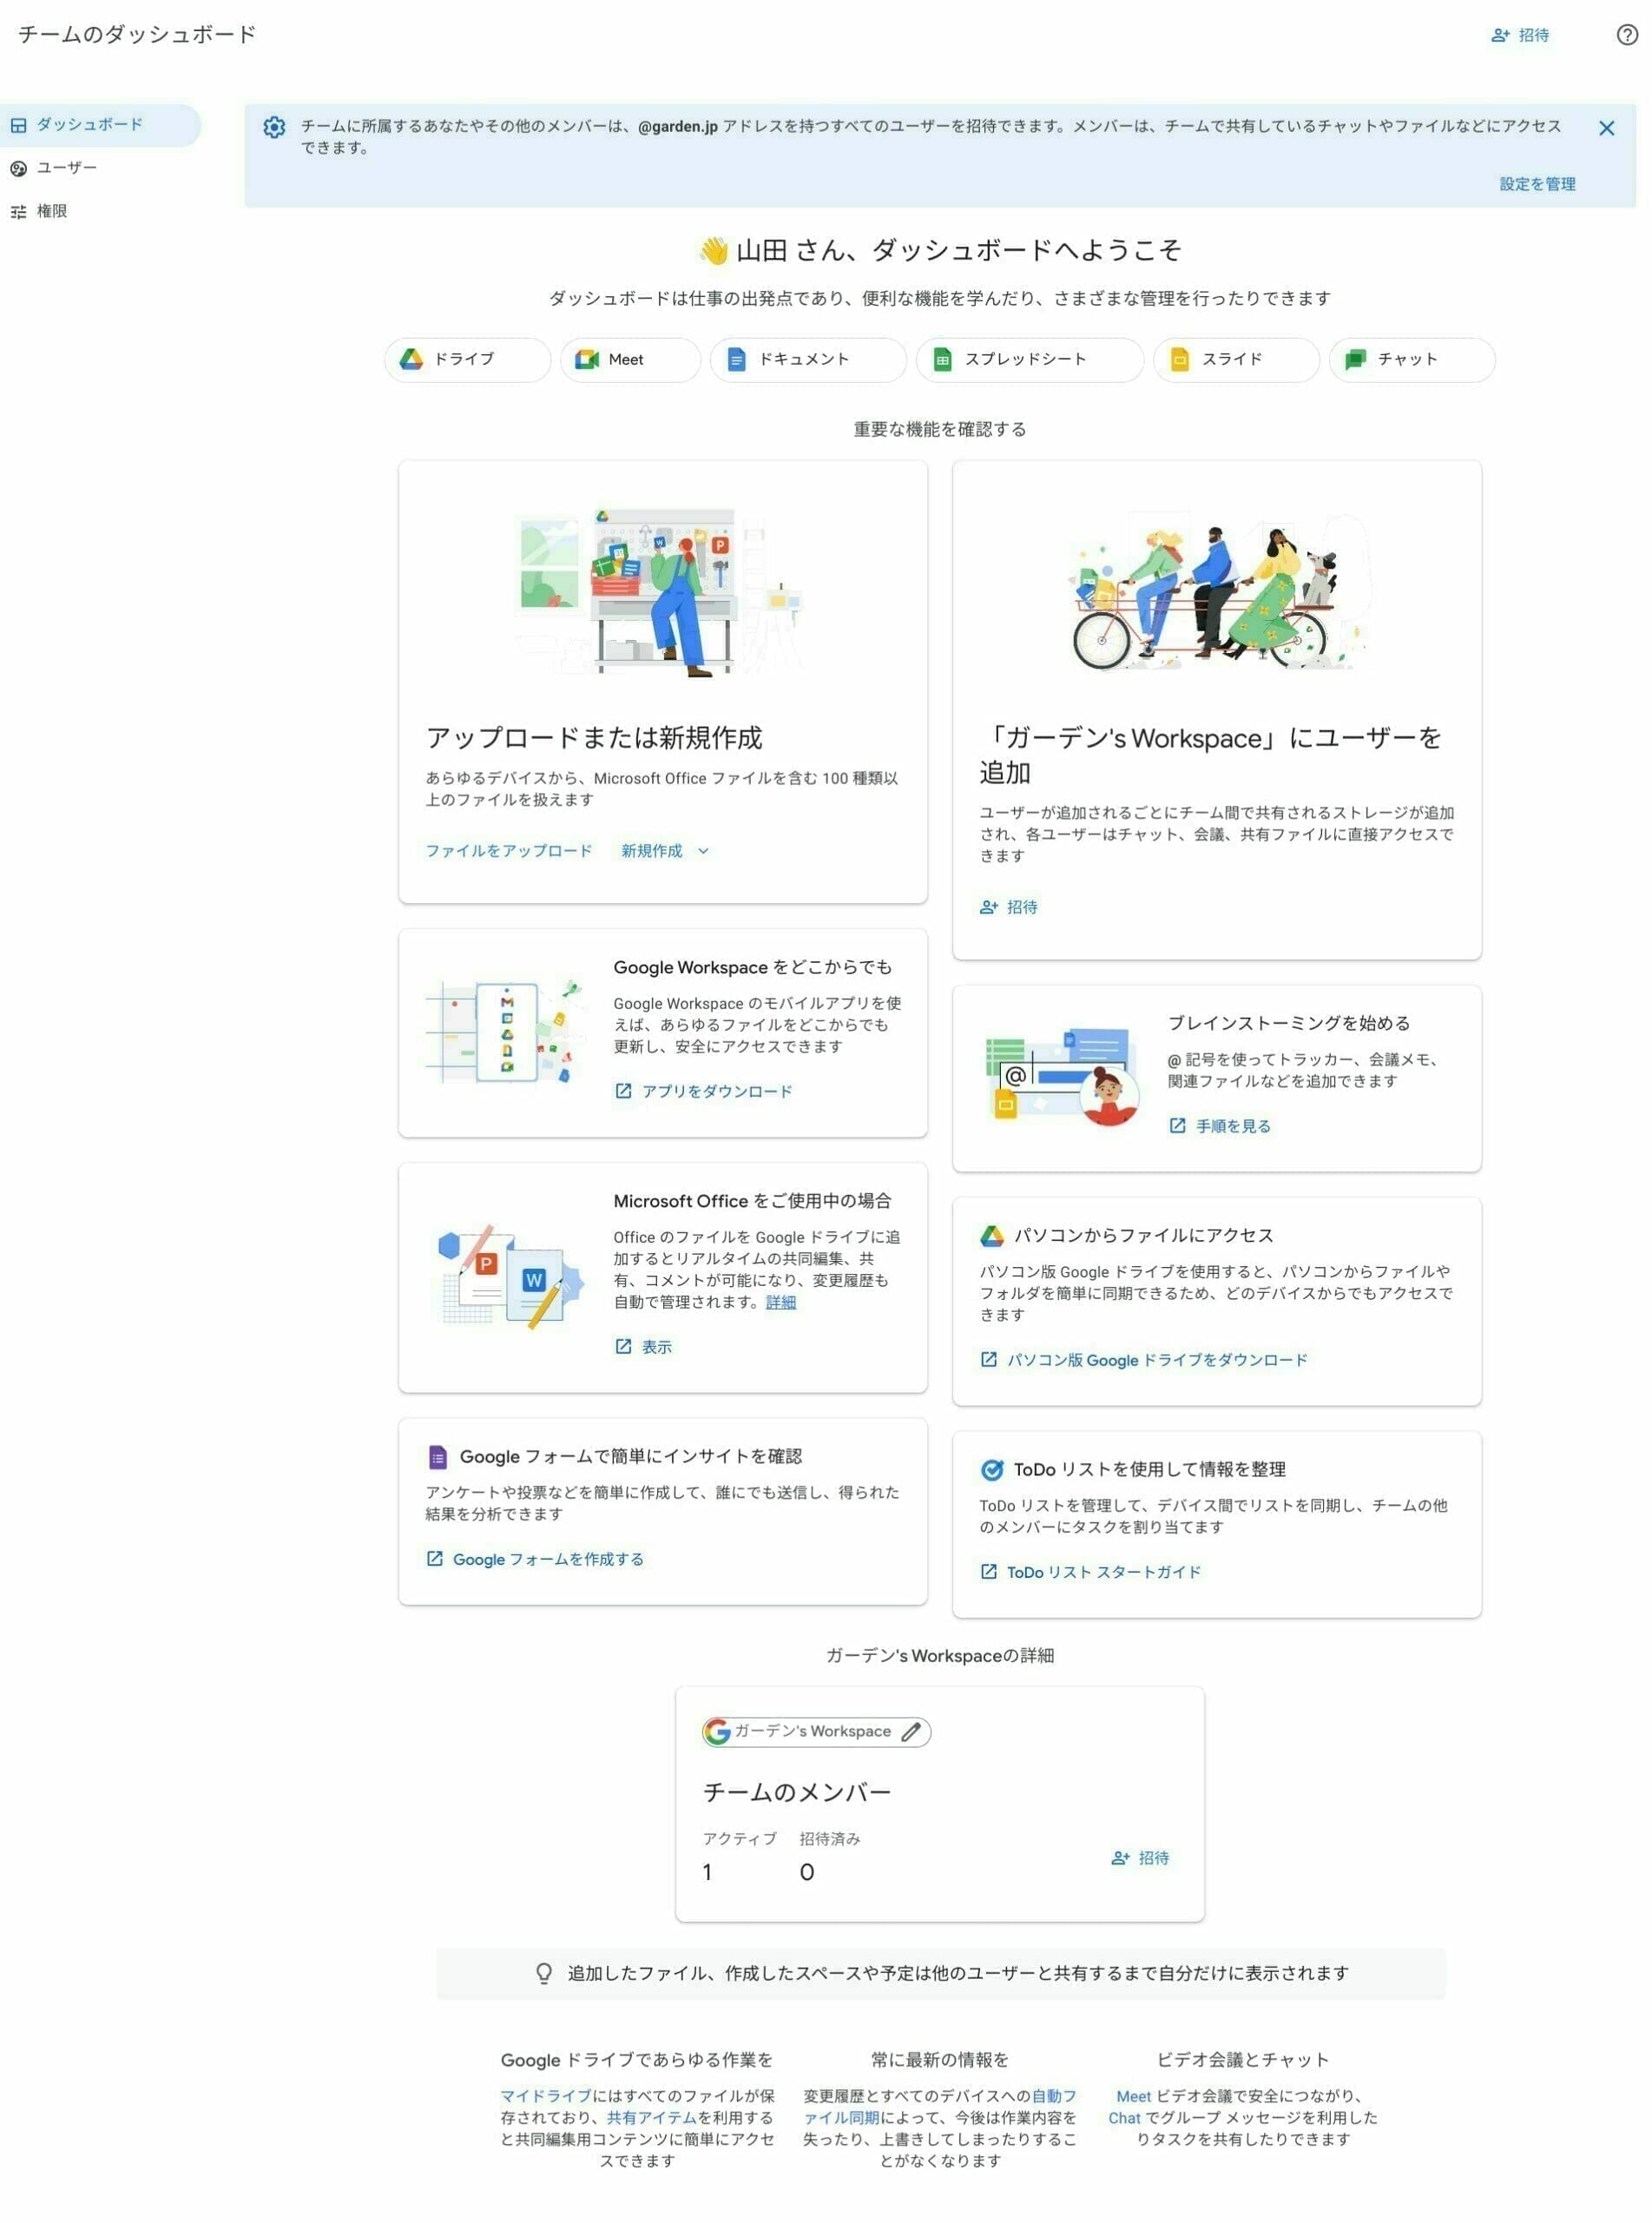Click the ダッシュボード grid icon in sidebar
Screen dimensions: 1652x2223
pos(18,125)
